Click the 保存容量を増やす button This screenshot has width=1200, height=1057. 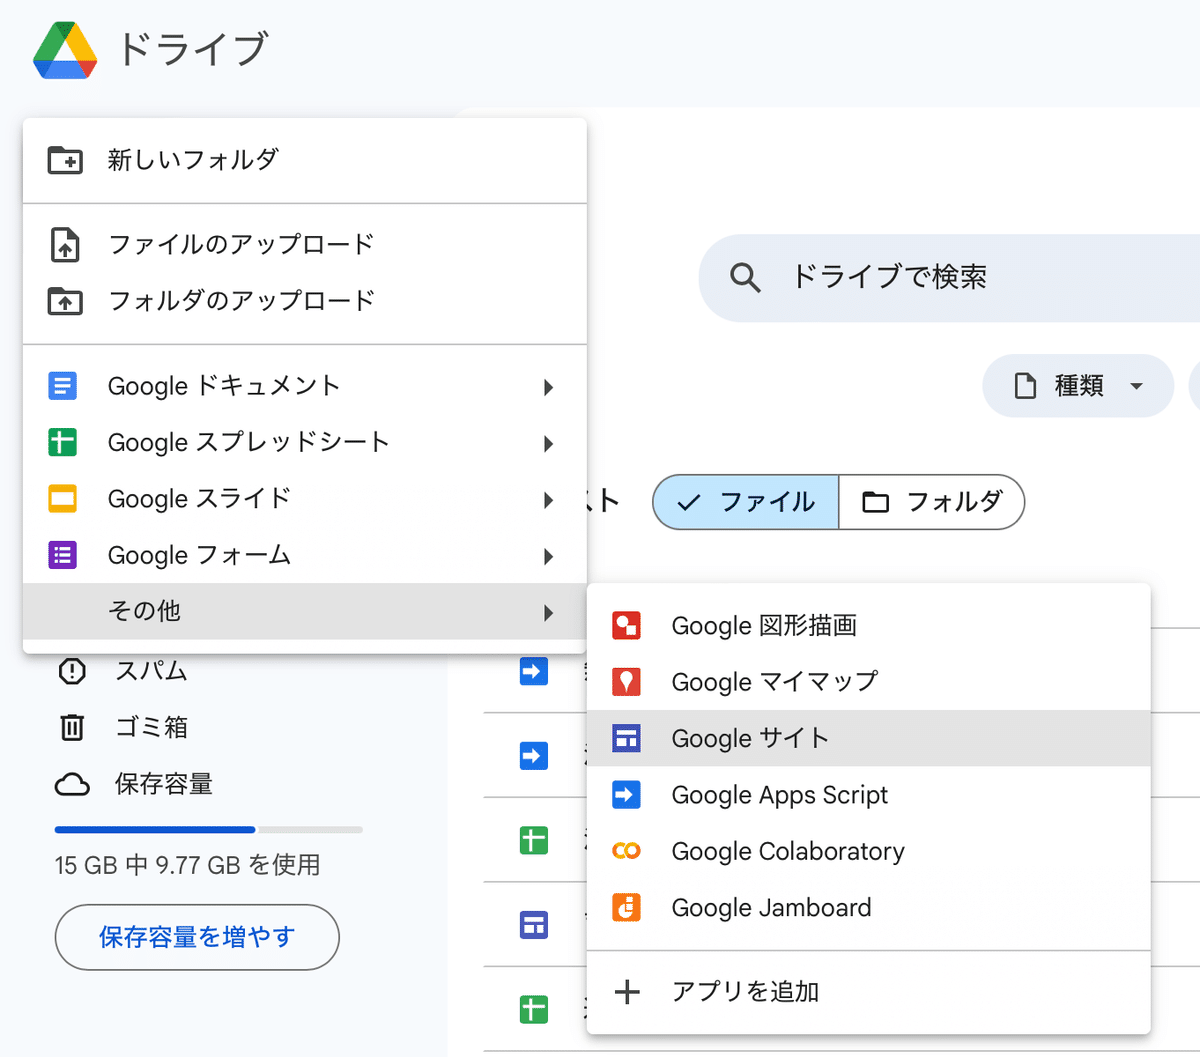pyautogui.click(x=197, y=937)
